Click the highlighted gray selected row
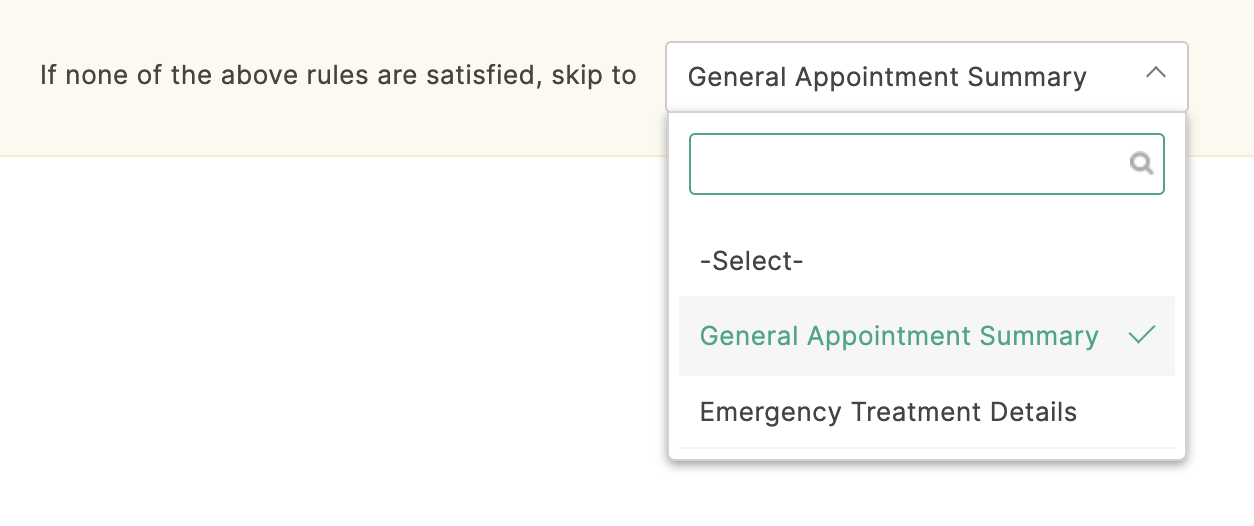 click(926, 336)
